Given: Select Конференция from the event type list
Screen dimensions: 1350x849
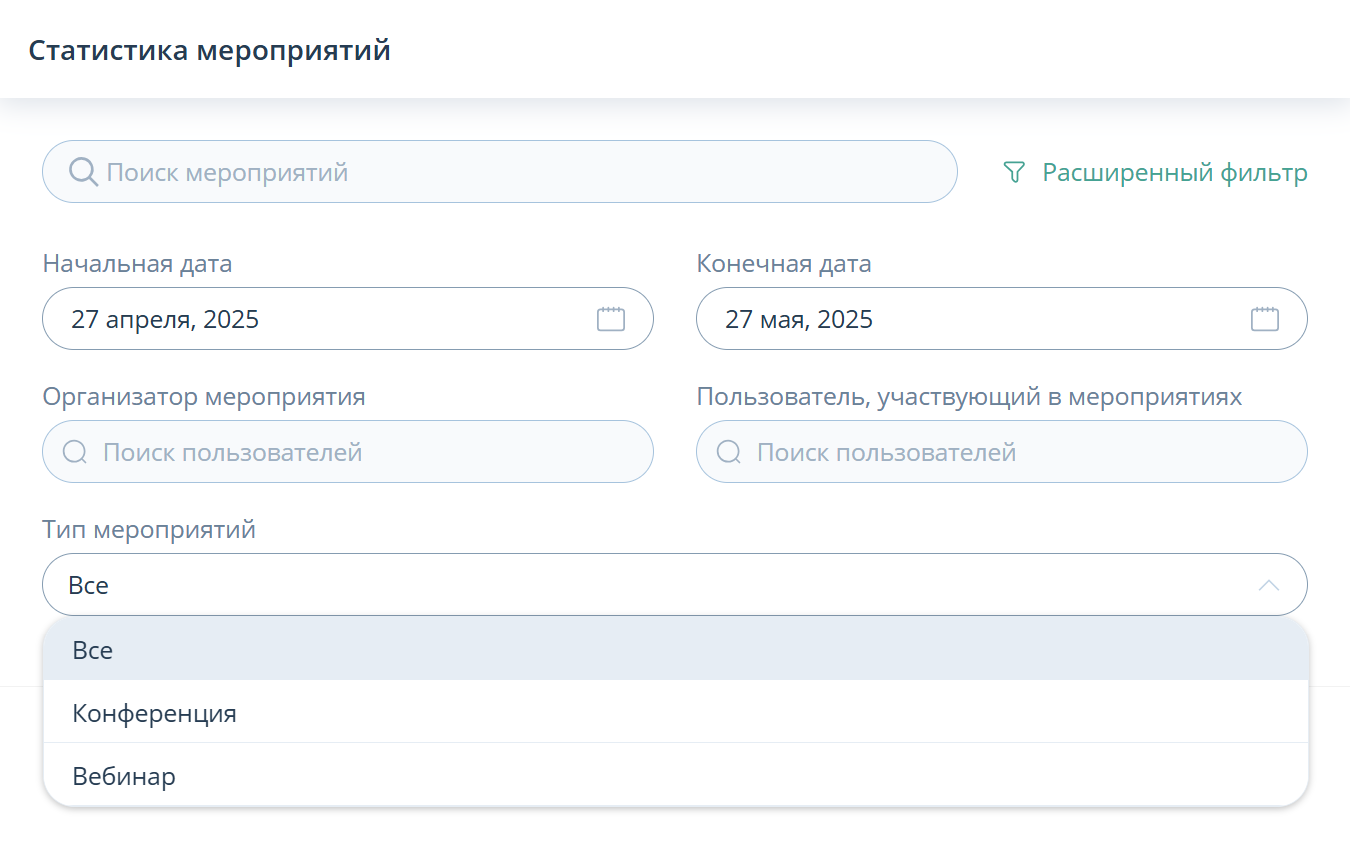Looking at the screenshot, I should 154,713.
